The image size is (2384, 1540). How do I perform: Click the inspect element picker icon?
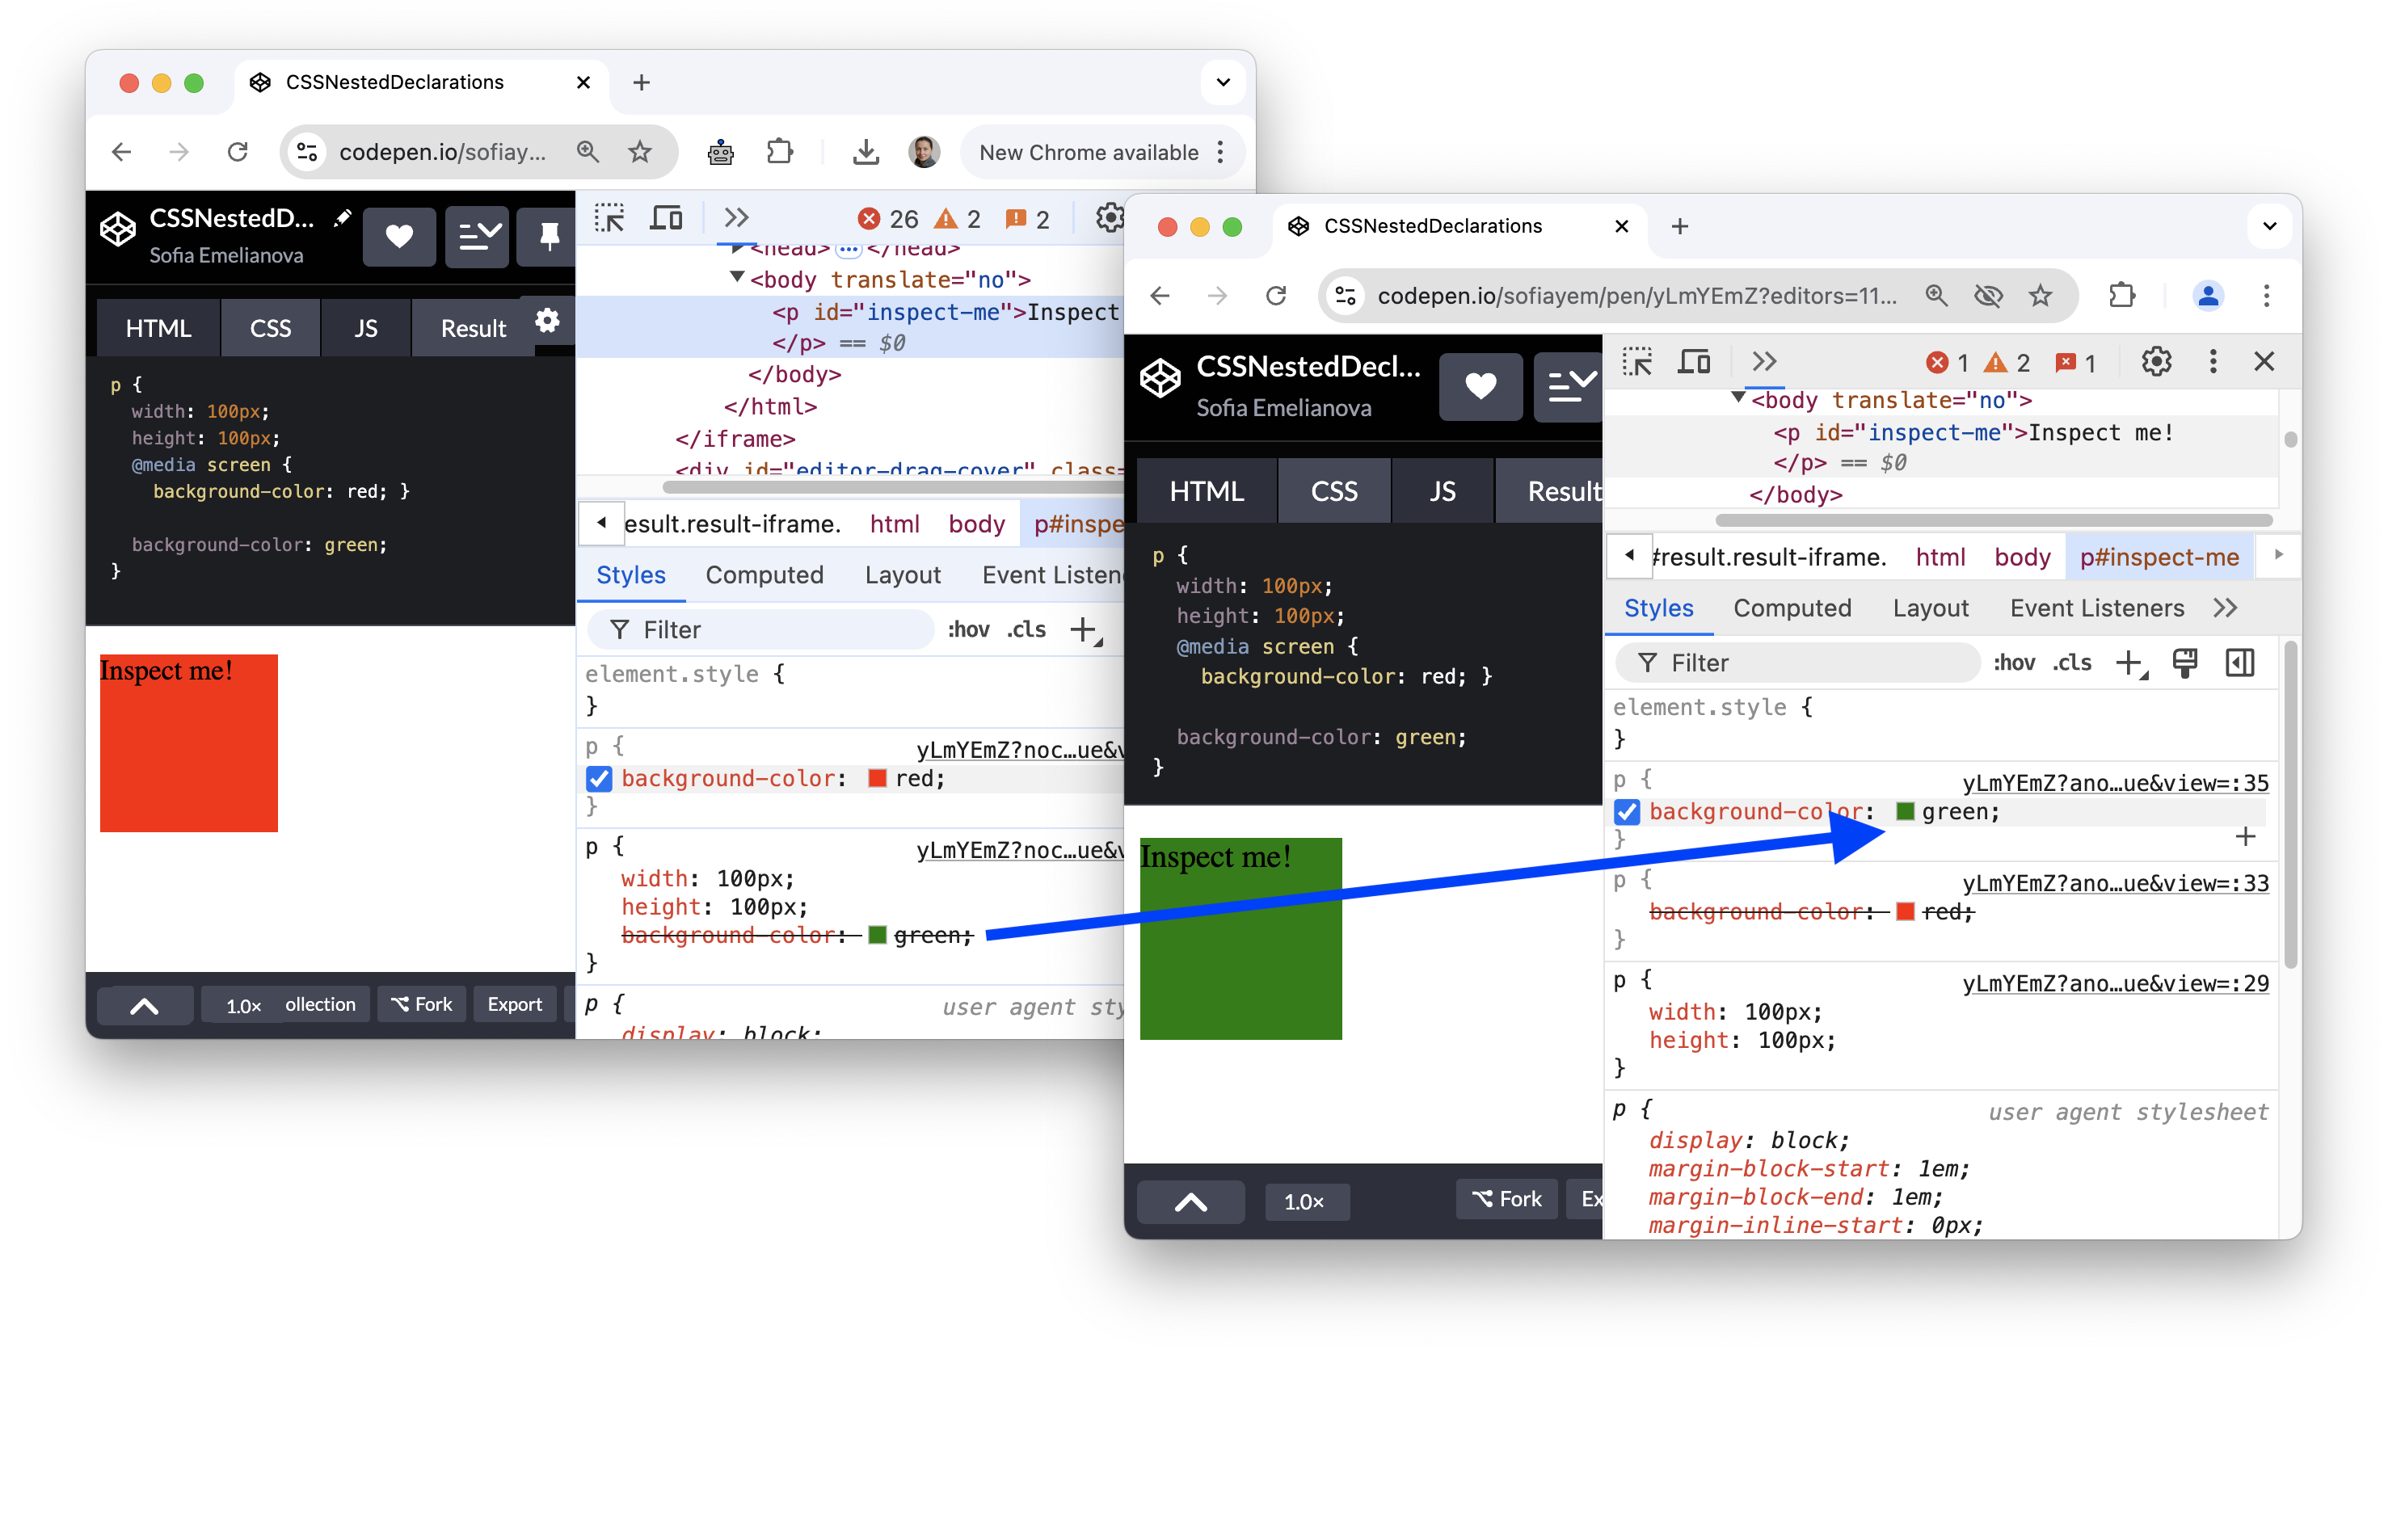(610, 217)
